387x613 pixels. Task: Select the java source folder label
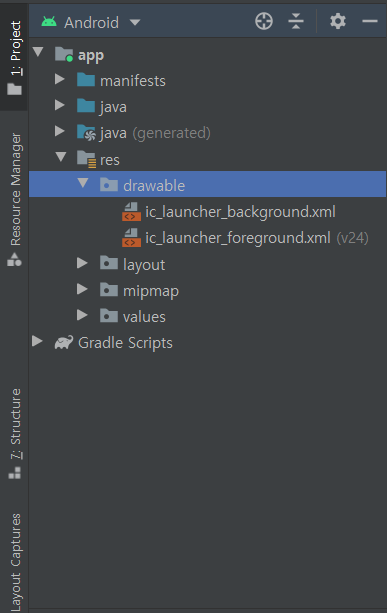113,107
